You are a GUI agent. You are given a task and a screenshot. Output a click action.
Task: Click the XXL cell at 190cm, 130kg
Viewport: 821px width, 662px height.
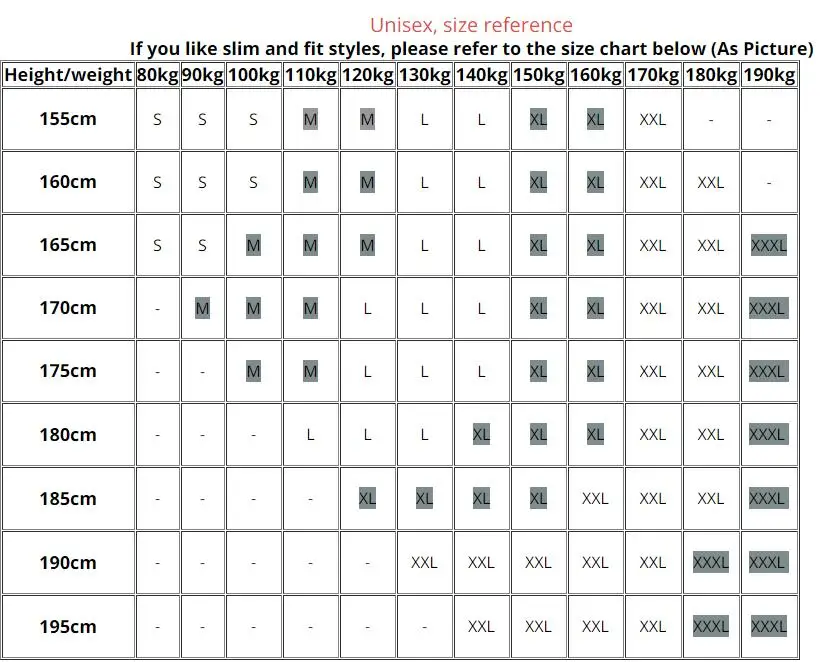pos(424,562)
